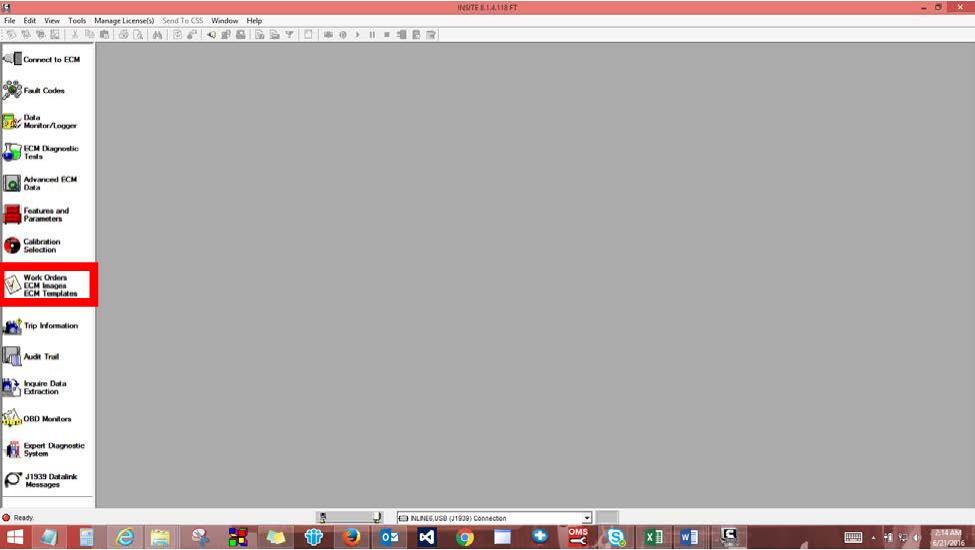Viewport: 975px width, 550px height.
Task: Open the View menu
Action: (52, 21)
